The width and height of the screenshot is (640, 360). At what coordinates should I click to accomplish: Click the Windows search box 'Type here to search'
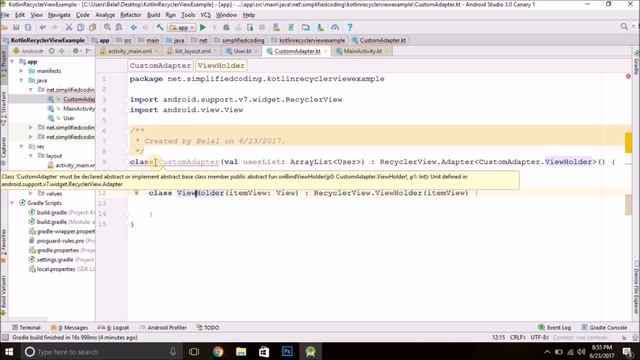100,351
